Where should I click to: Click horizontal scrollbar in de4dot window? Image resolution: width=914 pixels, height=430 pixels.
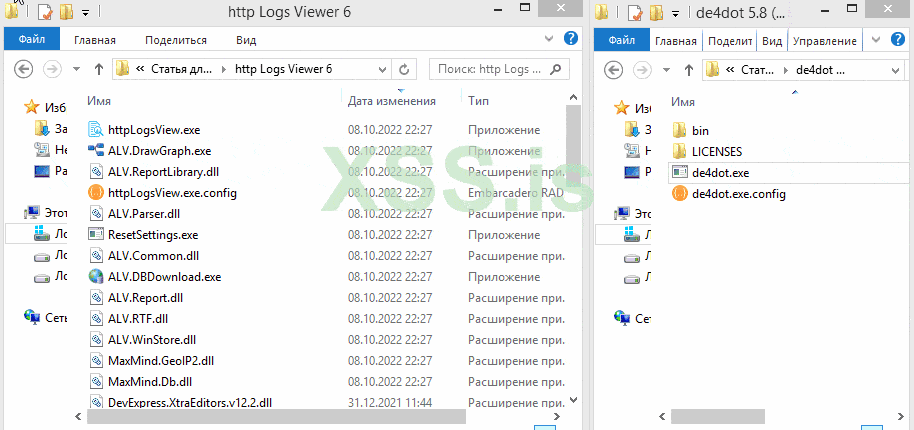click(x=718, y=417)
